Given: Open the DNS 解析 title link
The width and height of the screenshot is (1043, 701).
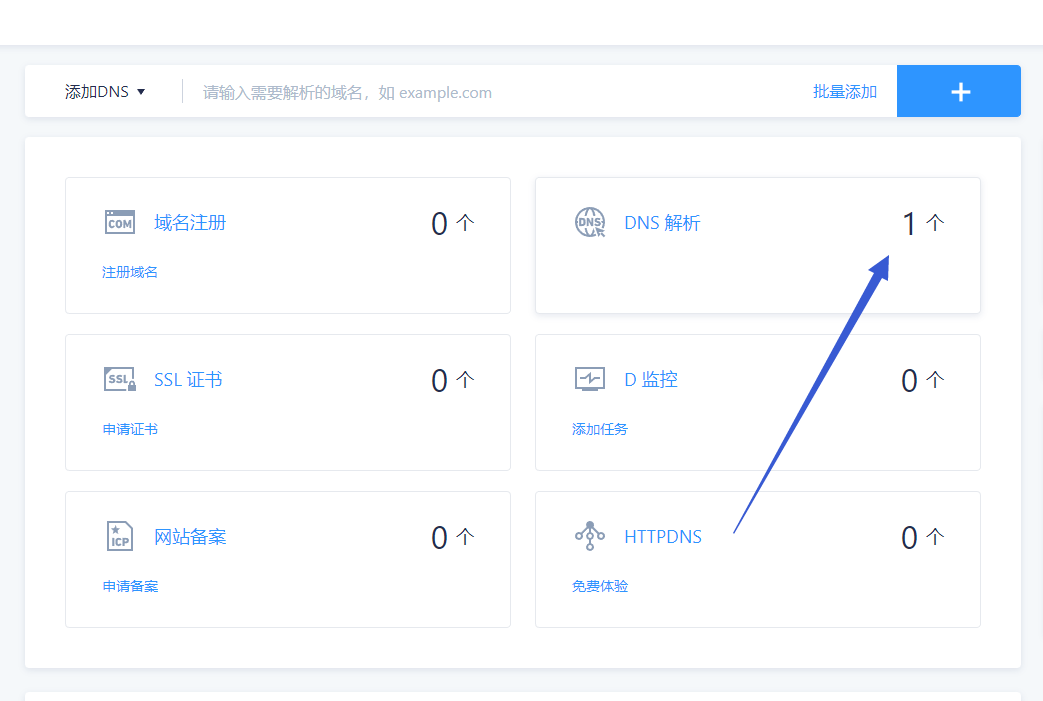Looking at the screenshot, I should [662, 223].
